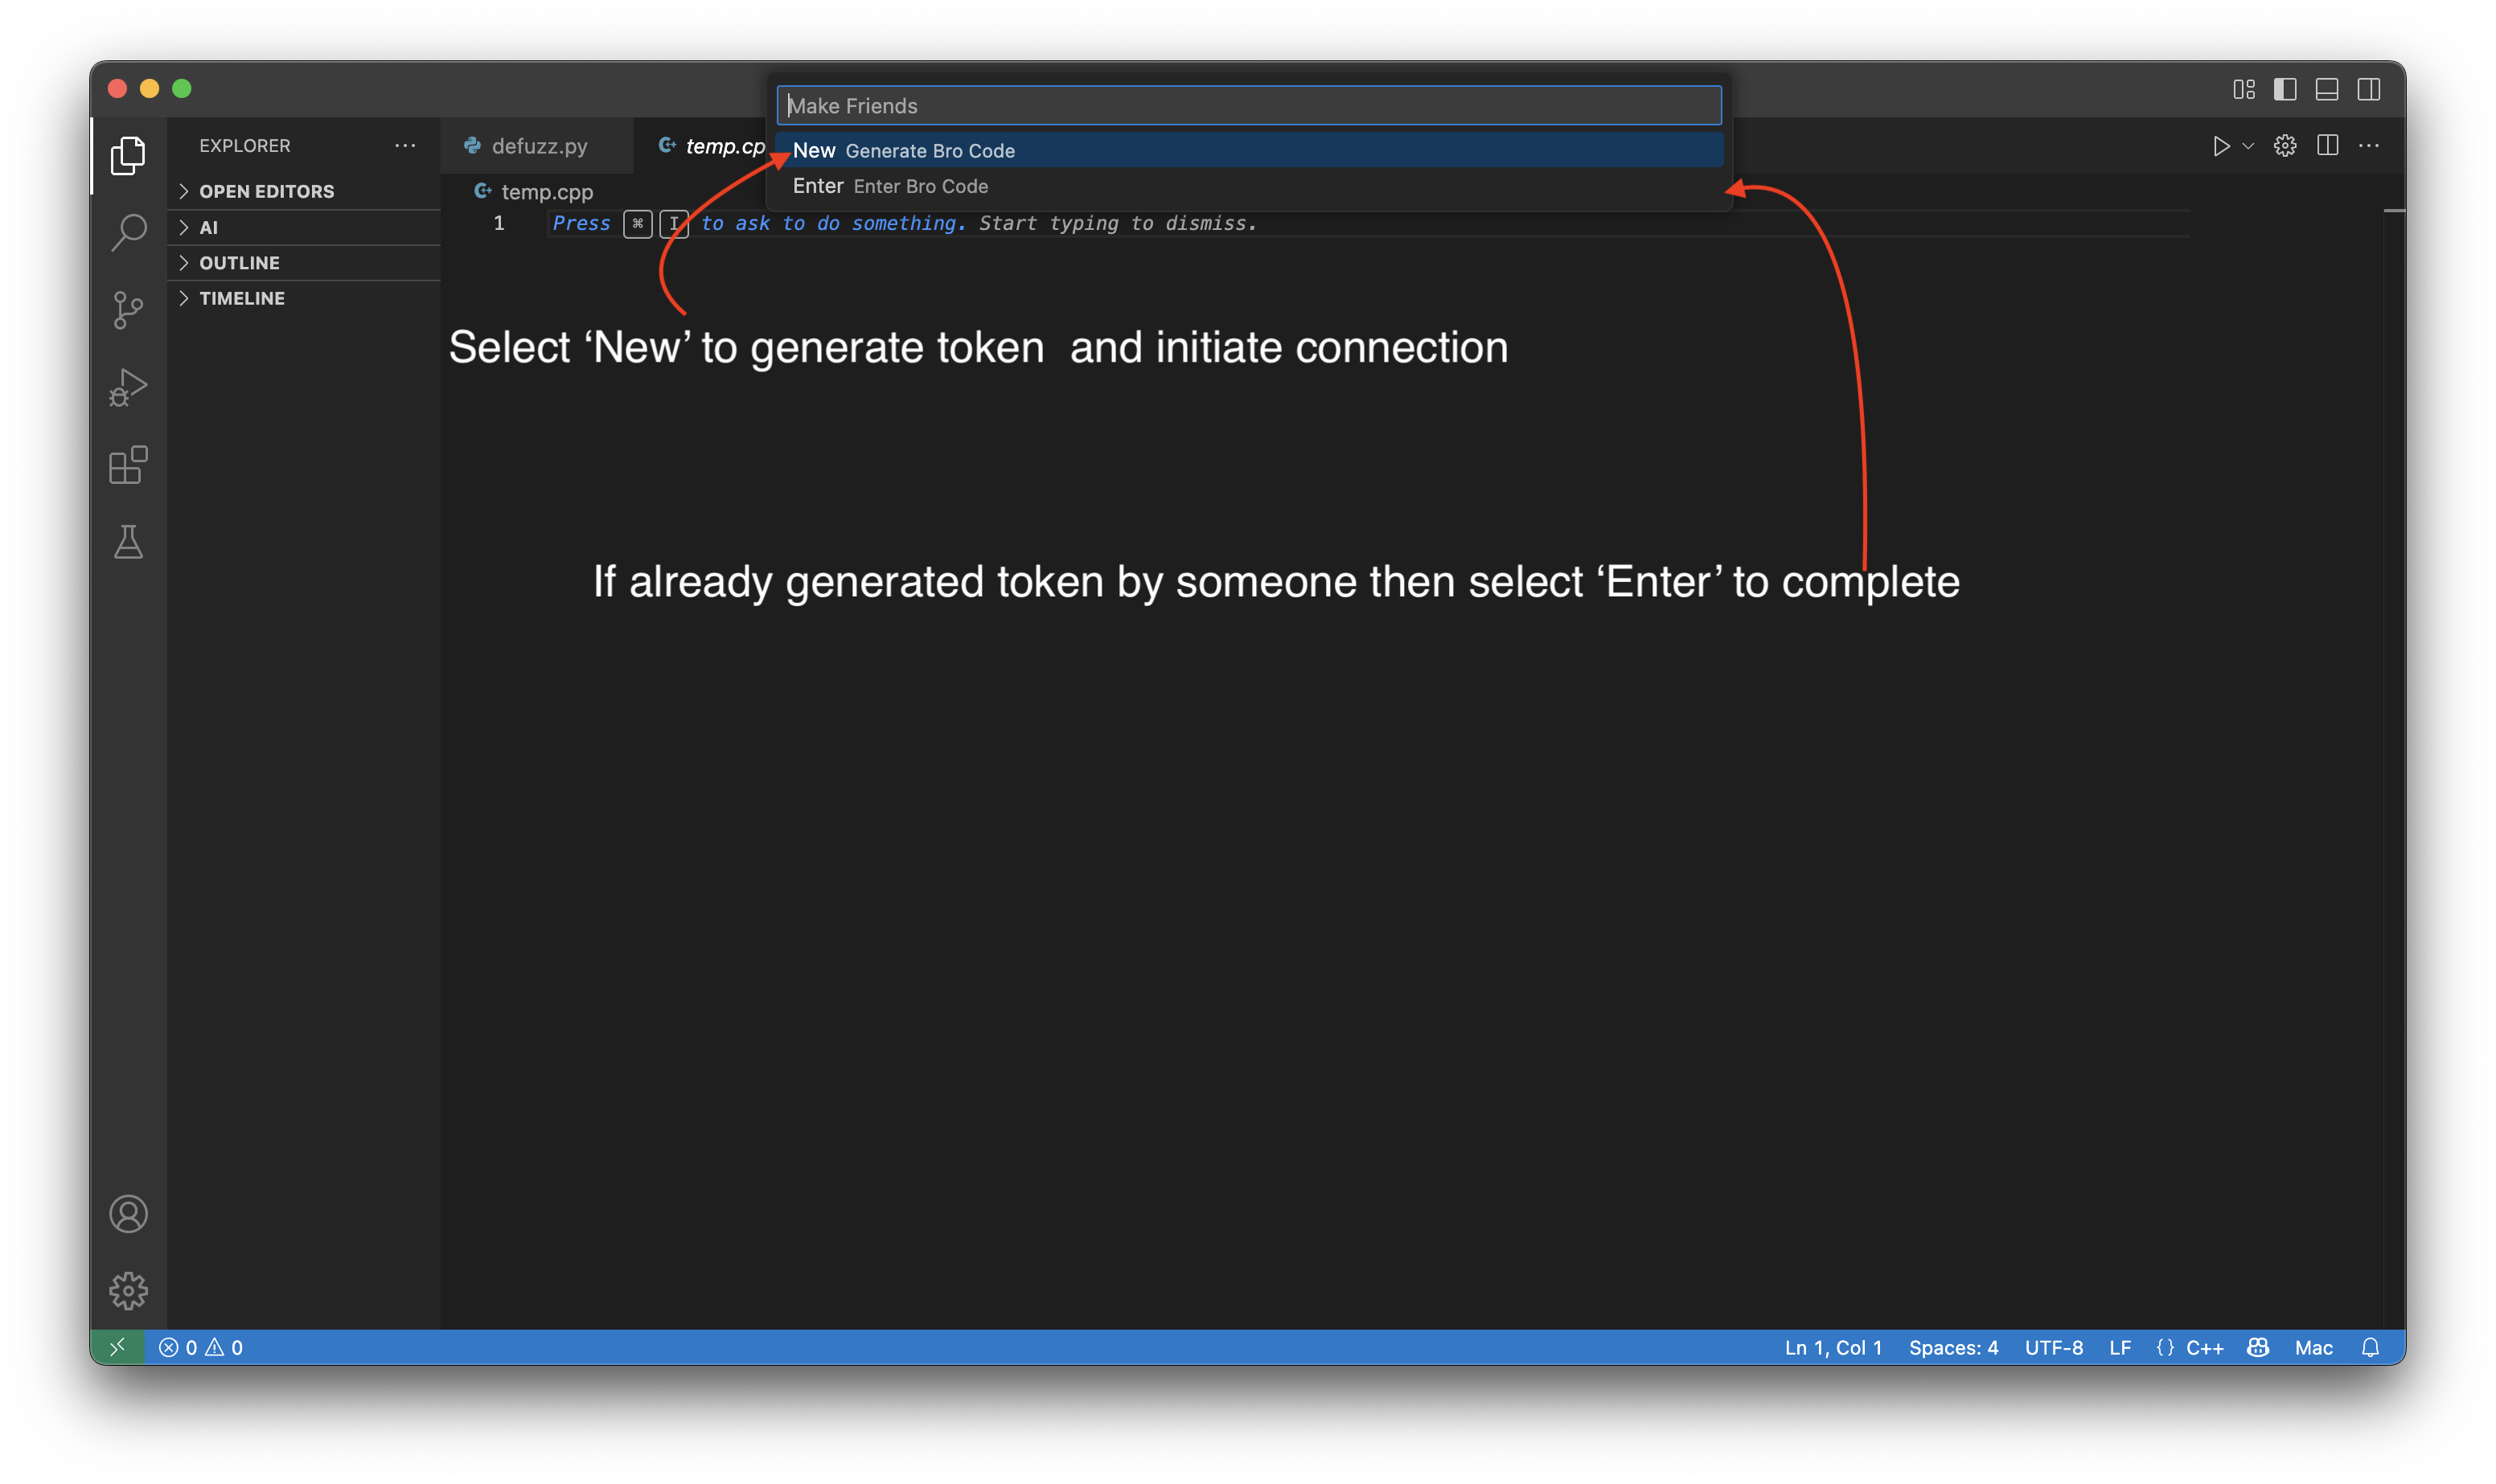
Task: Click the Make Friends input field
Action: click(1248, 105)
